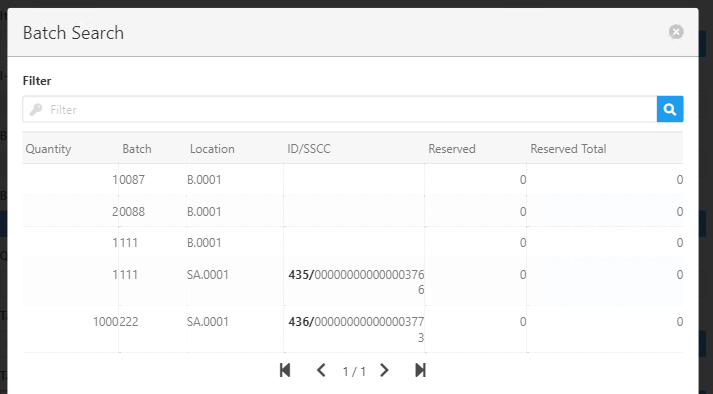
Task: Sort by Quantity column header
Action: coord(48,149)
